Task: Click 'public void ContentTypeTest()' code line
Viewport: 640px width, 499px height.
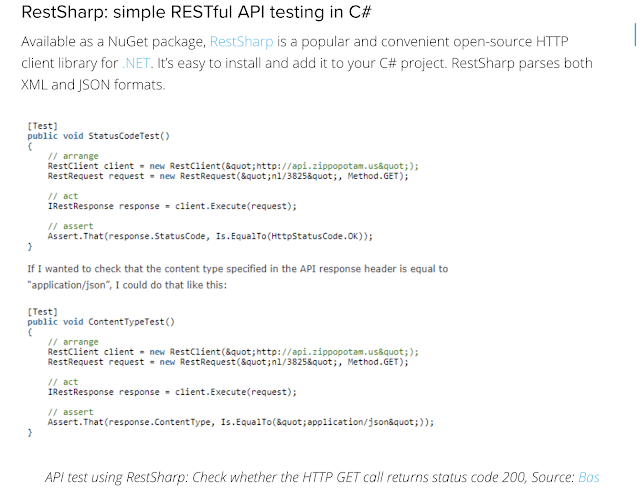Action: (x=101, y=322)
